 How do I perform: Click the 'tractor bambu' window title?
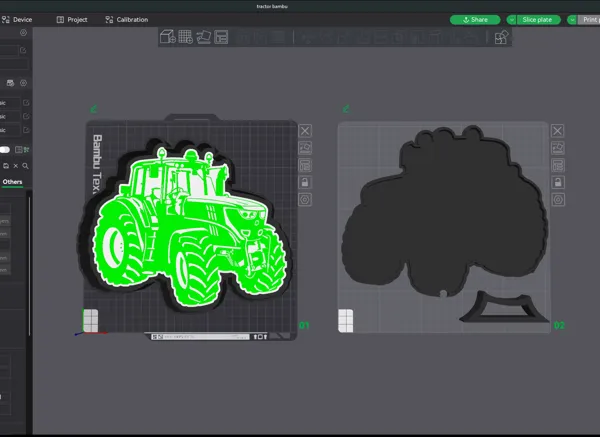(272, 6)
